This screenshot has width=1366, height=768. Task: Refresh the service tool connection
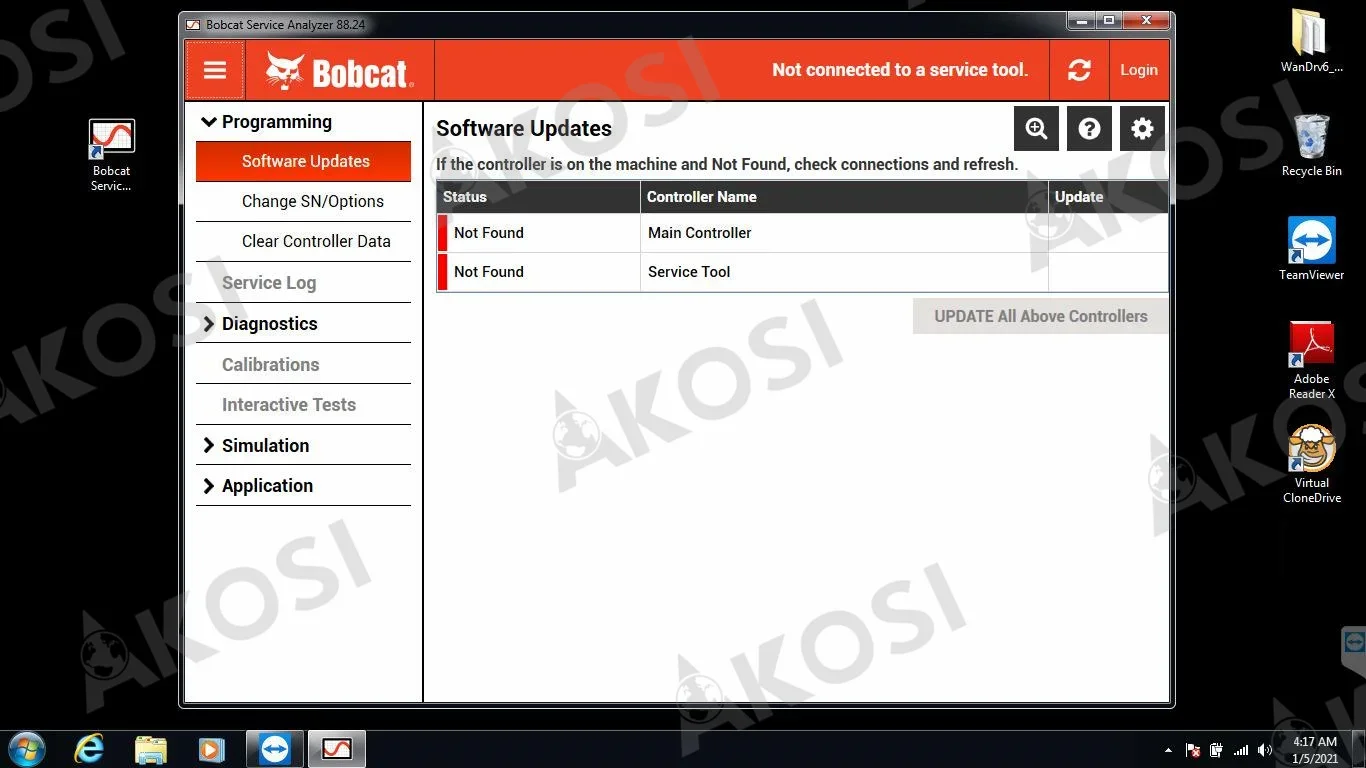(1079, 70)
